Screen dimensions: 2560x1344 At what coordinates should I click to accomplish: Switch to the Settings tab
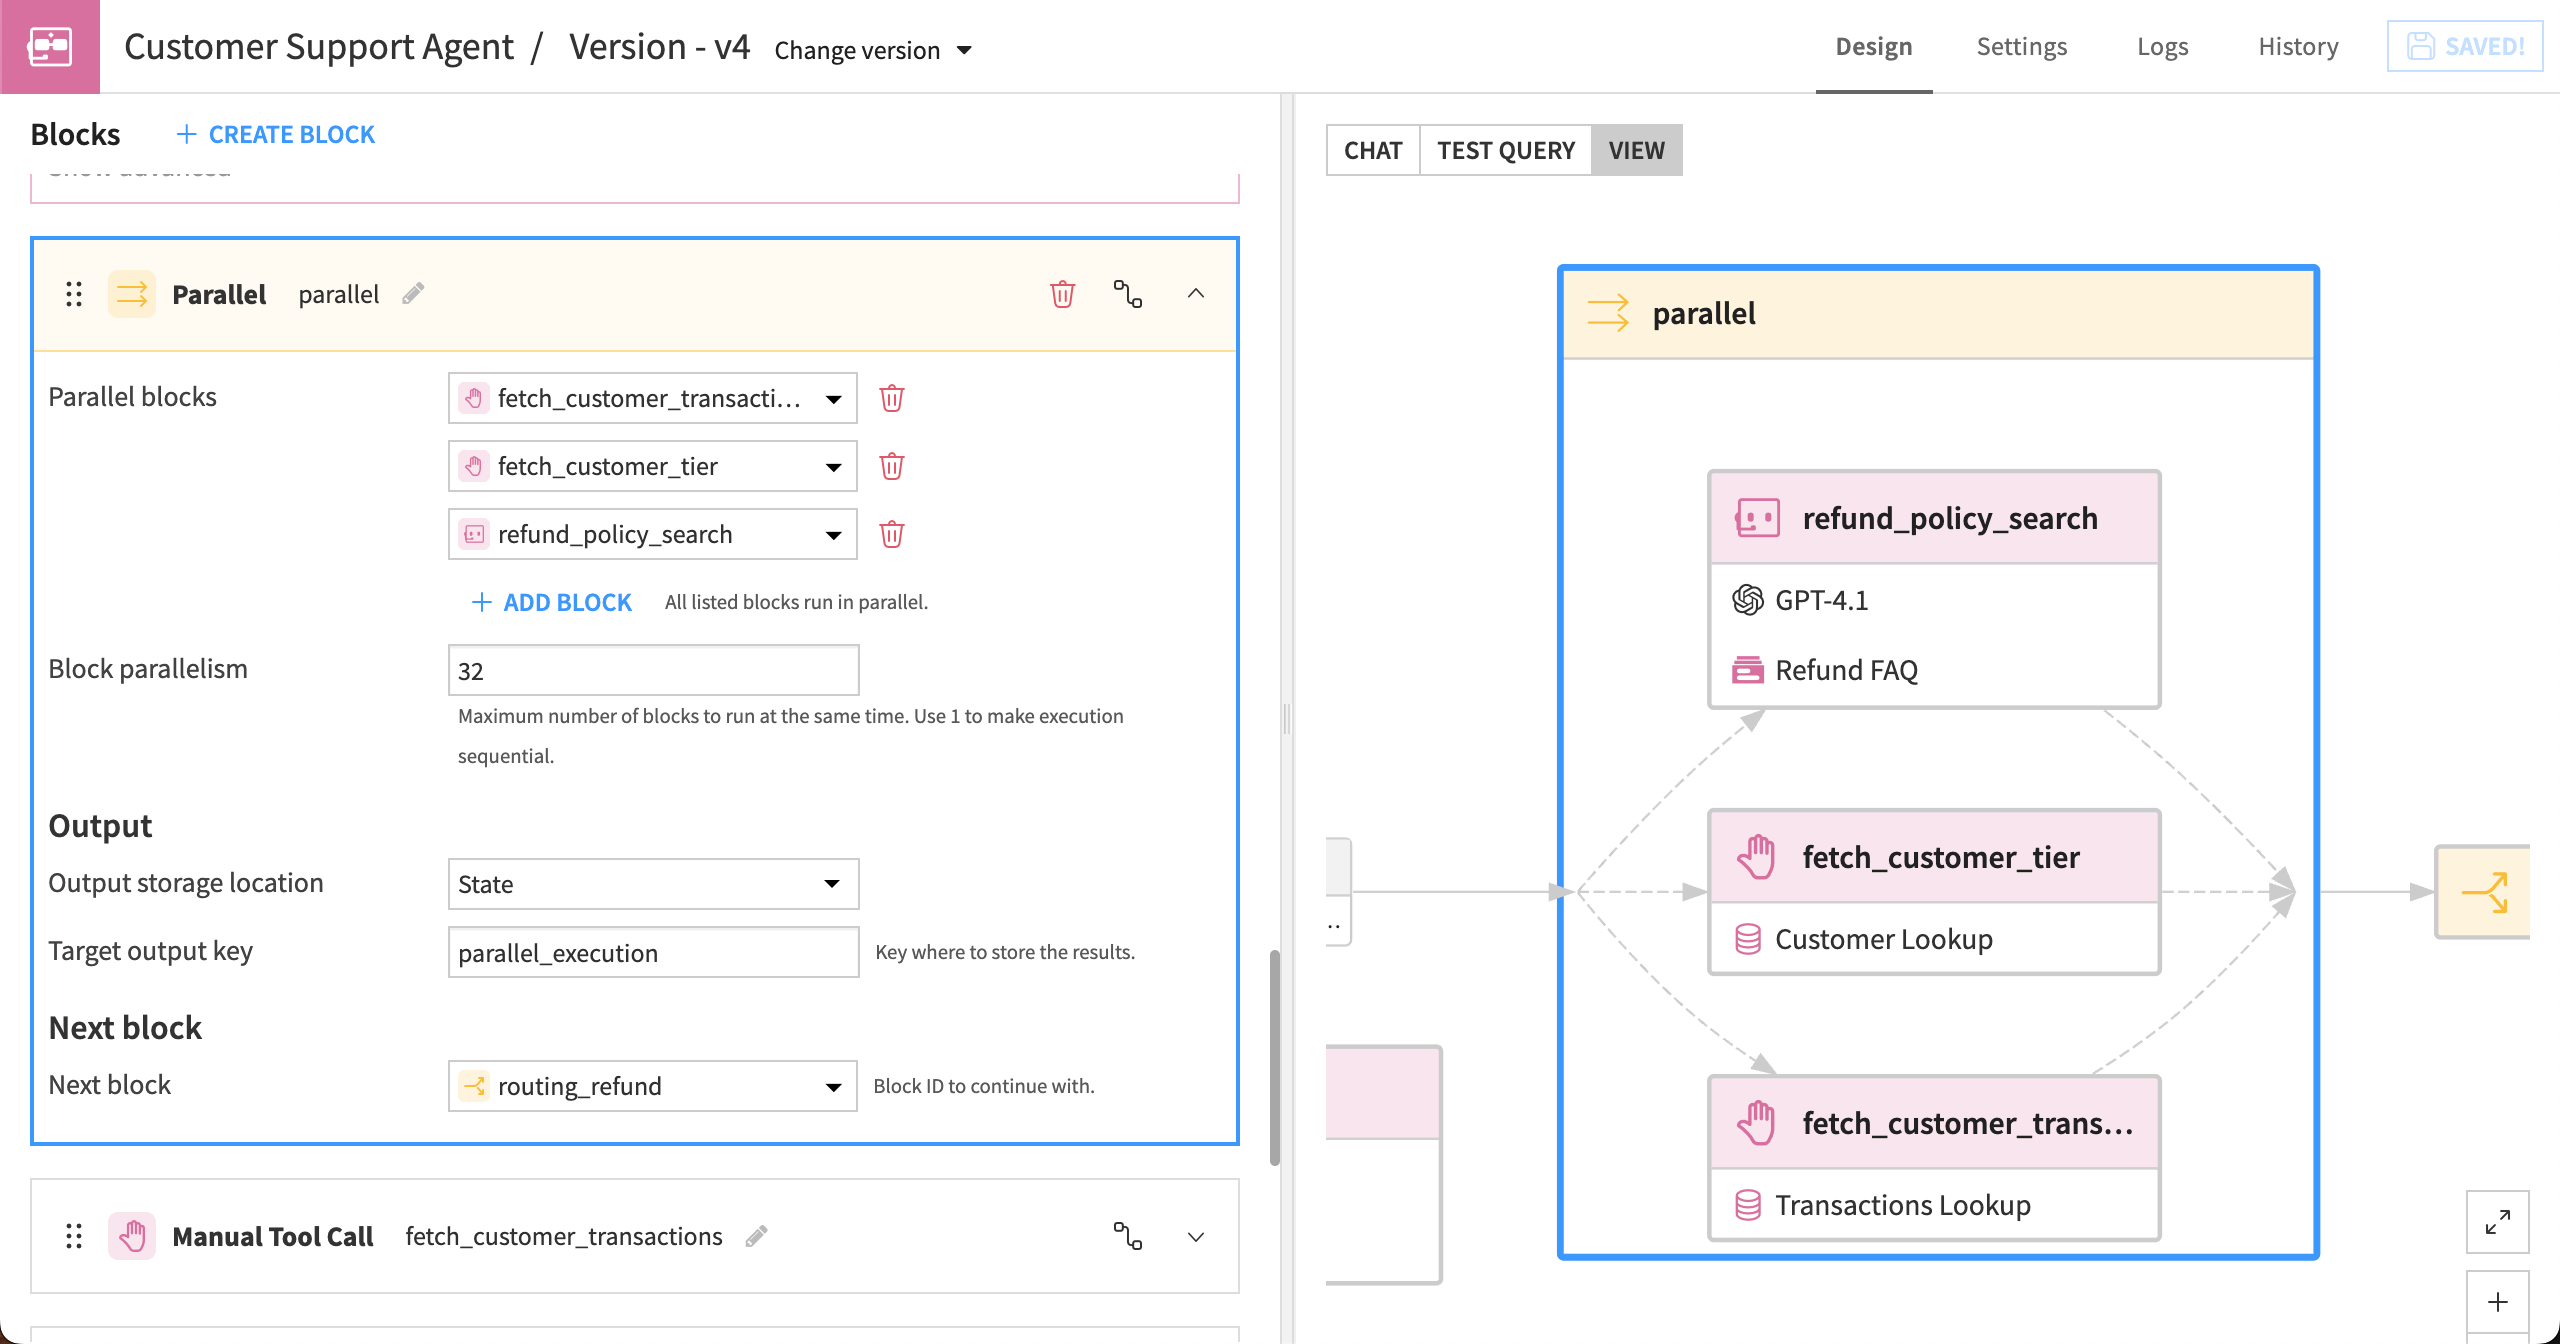(x=2021, y=46)
